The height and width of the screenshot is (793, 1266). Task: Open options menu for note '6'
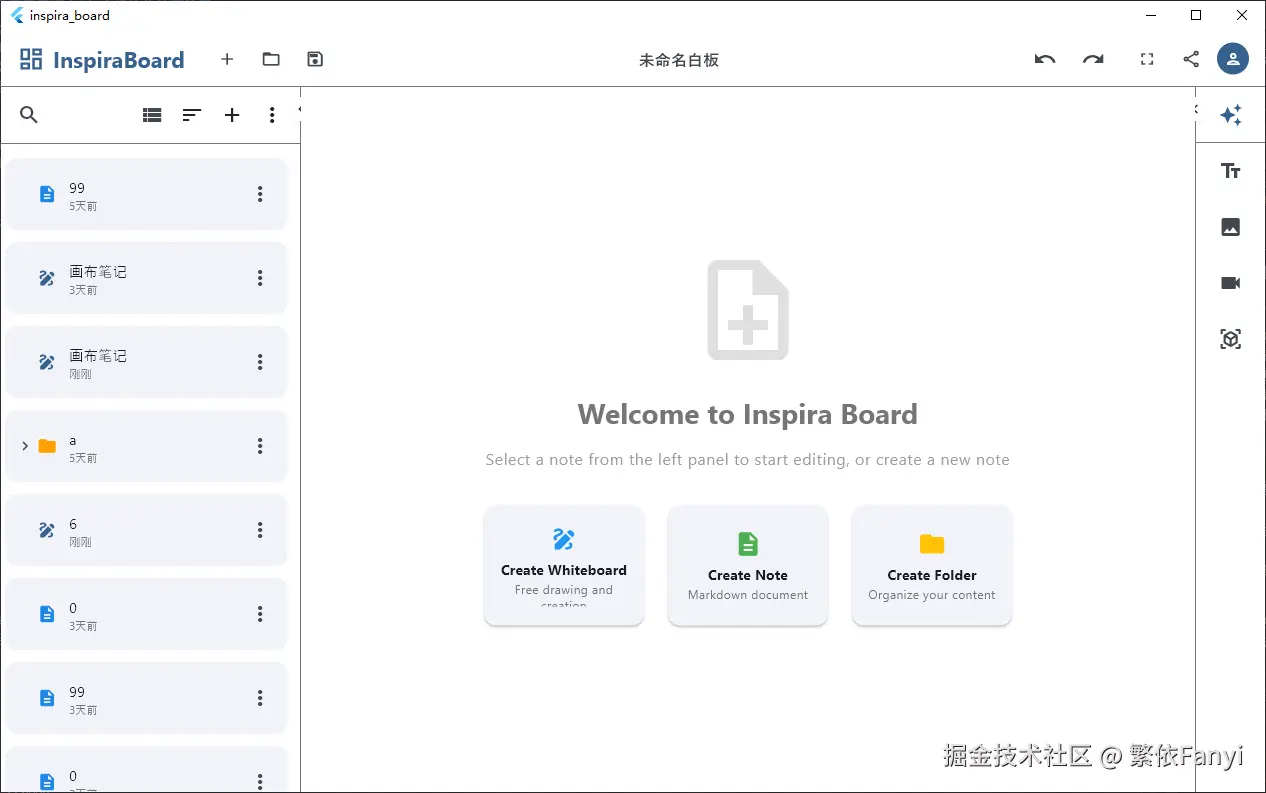coord(260,530)
